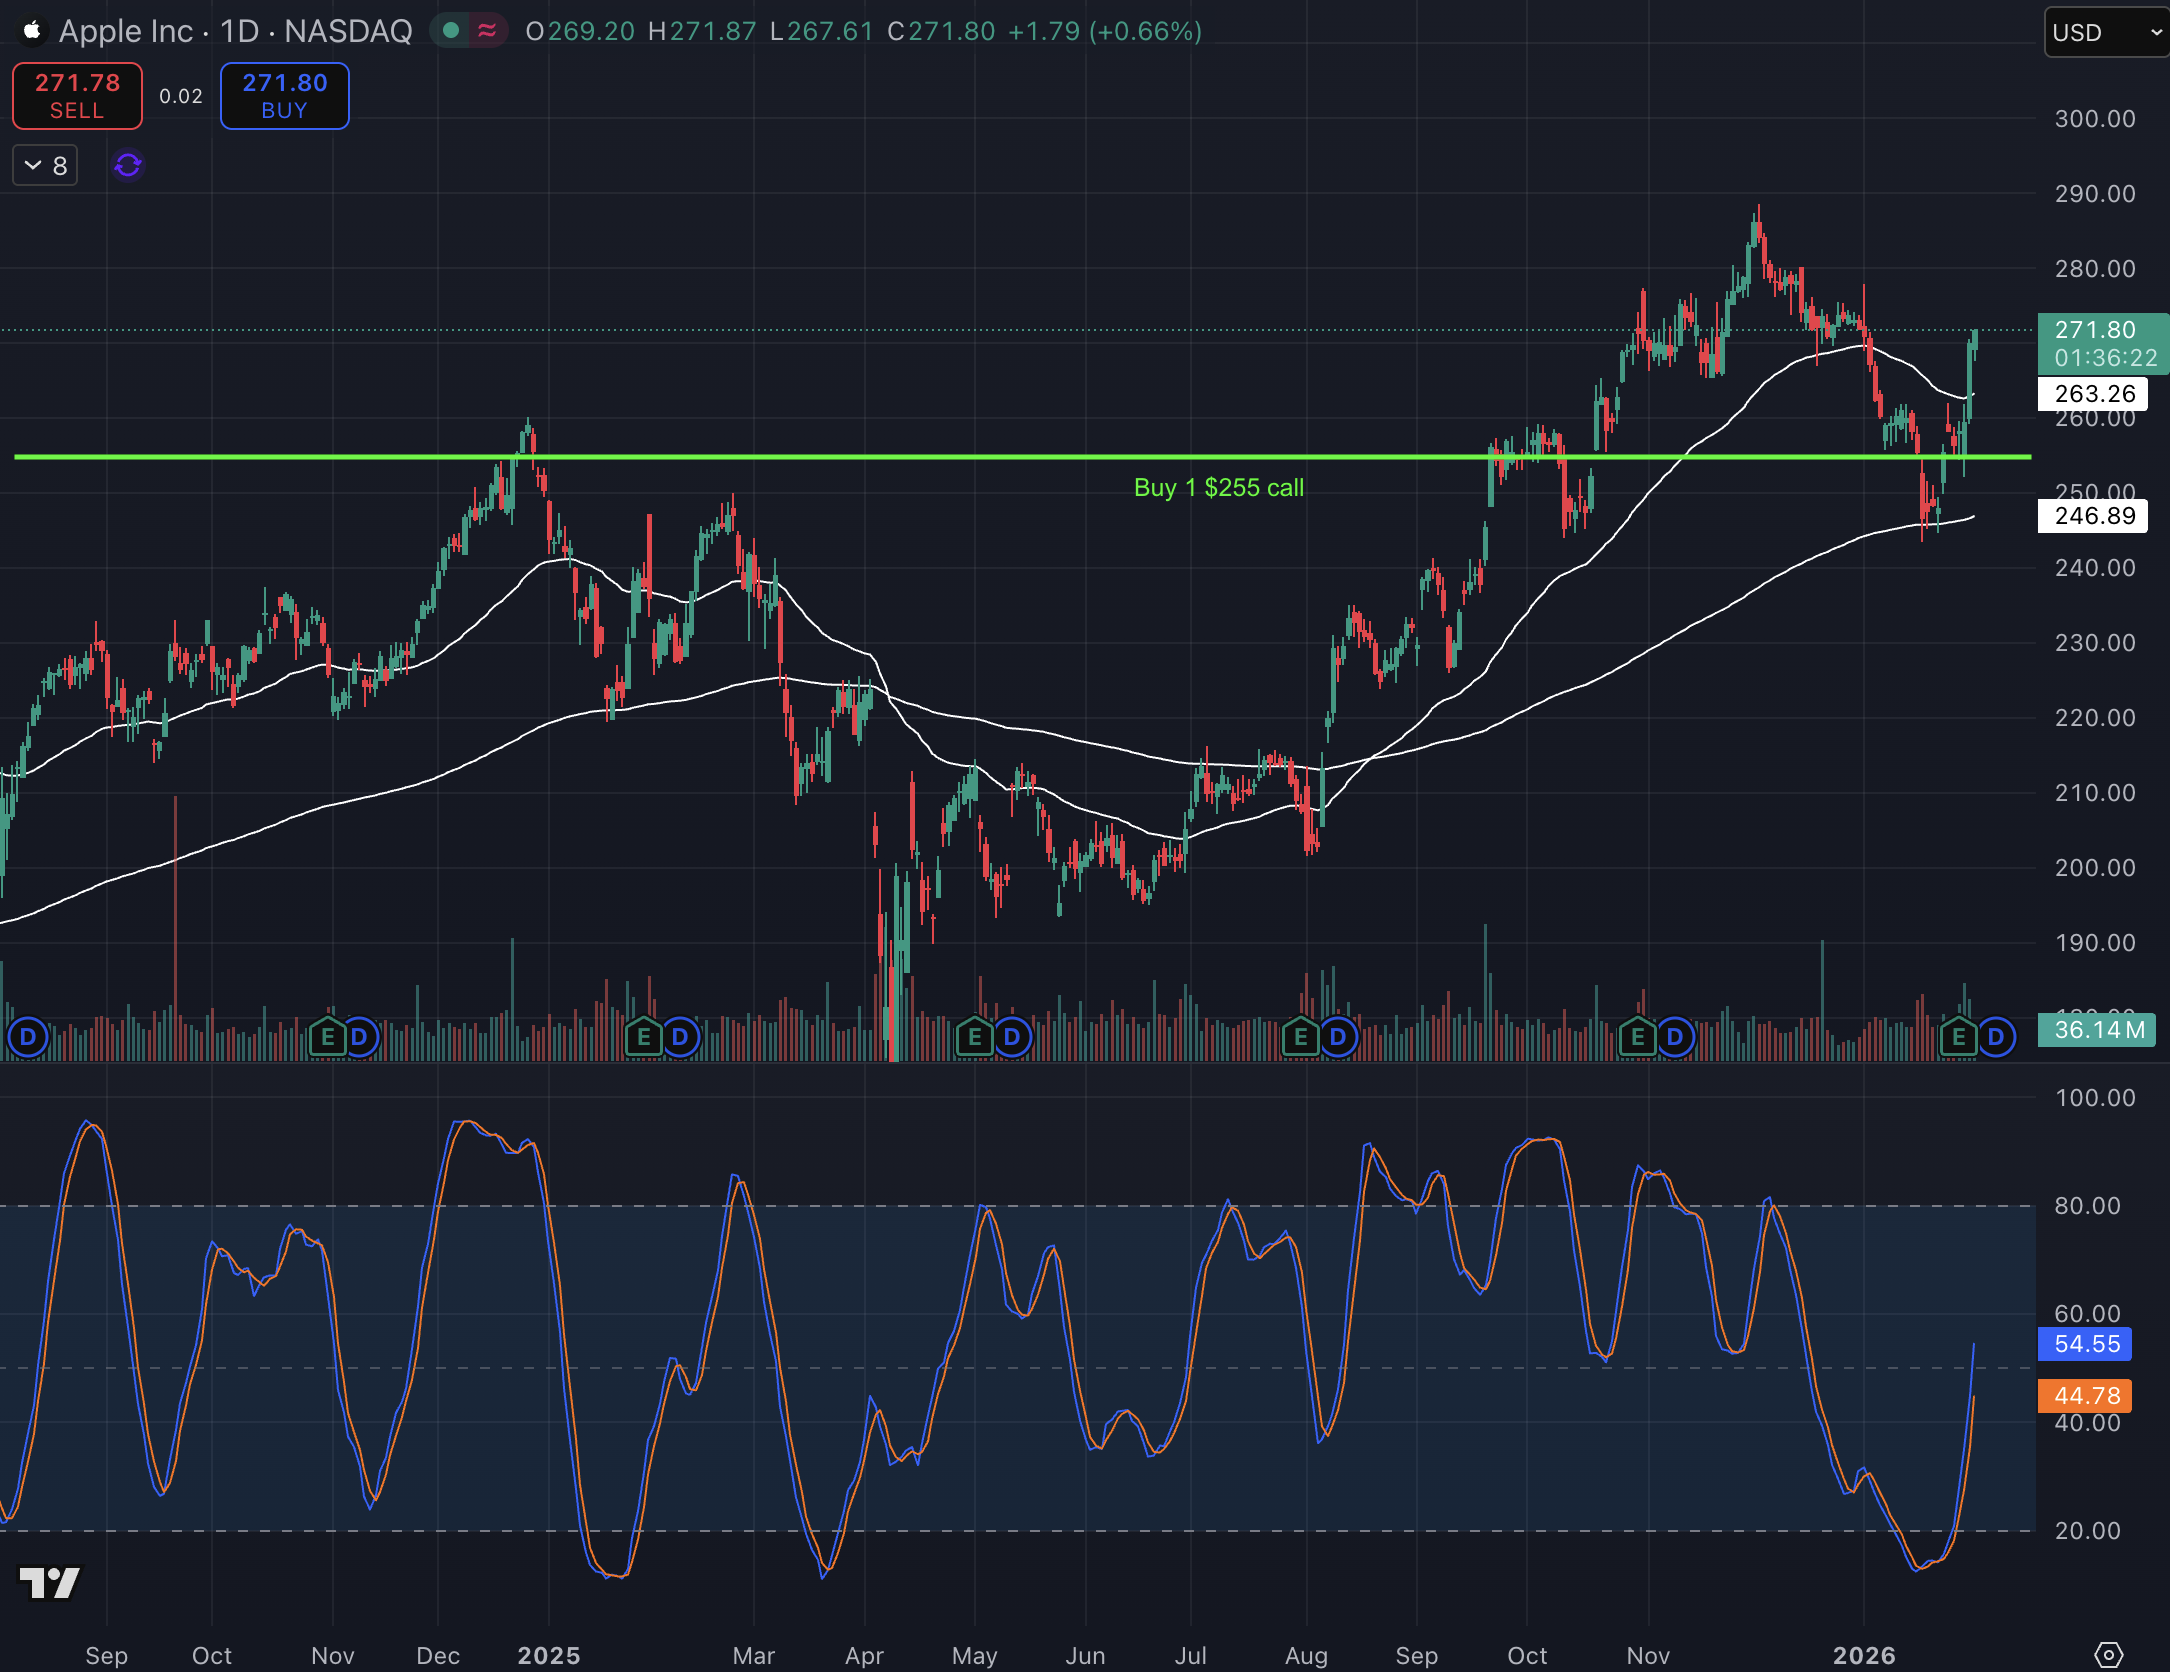Screen dimensions: 2170x1672
Task: Click the Apple Inc logo icon
Action: point(32,31)
